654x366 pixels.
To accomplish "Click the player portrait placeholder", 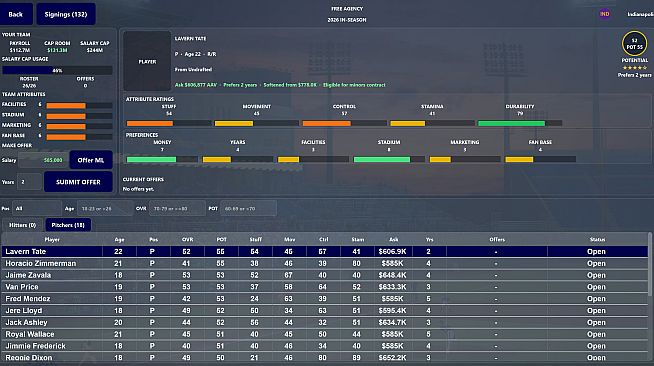I will (x=147, y=61).
